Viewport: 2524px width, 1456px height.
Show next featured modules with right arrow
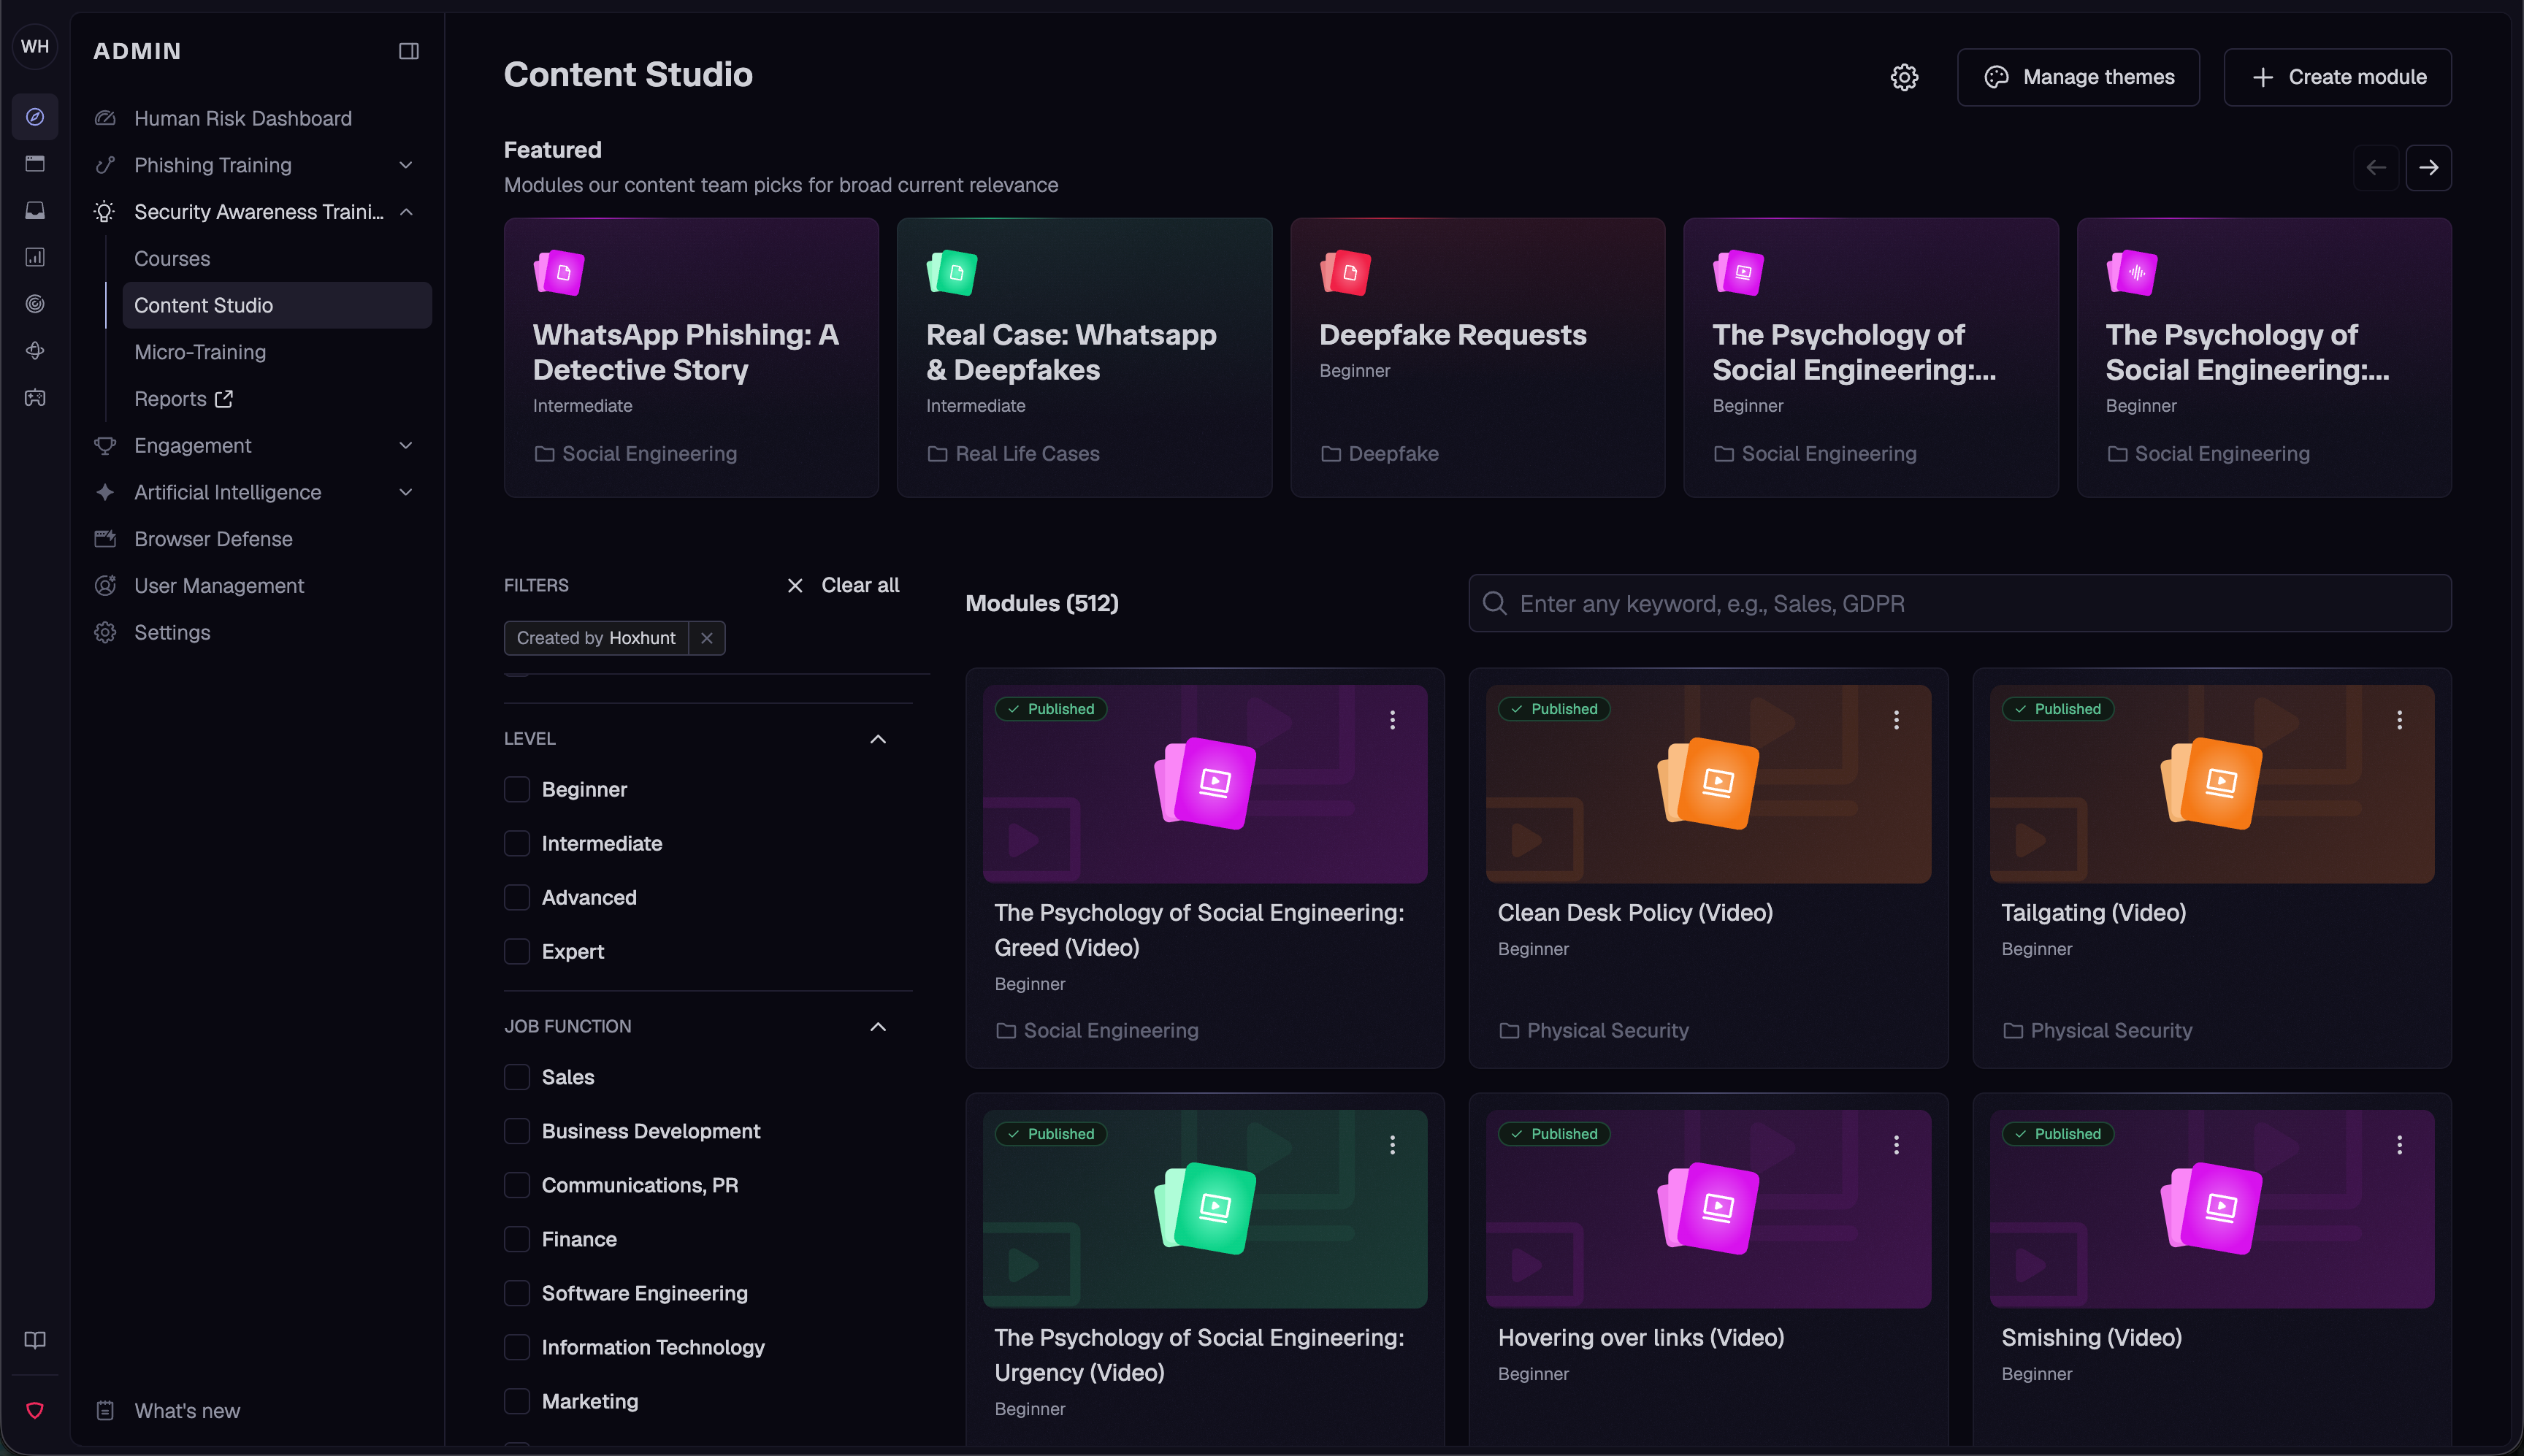point(2428,168)
